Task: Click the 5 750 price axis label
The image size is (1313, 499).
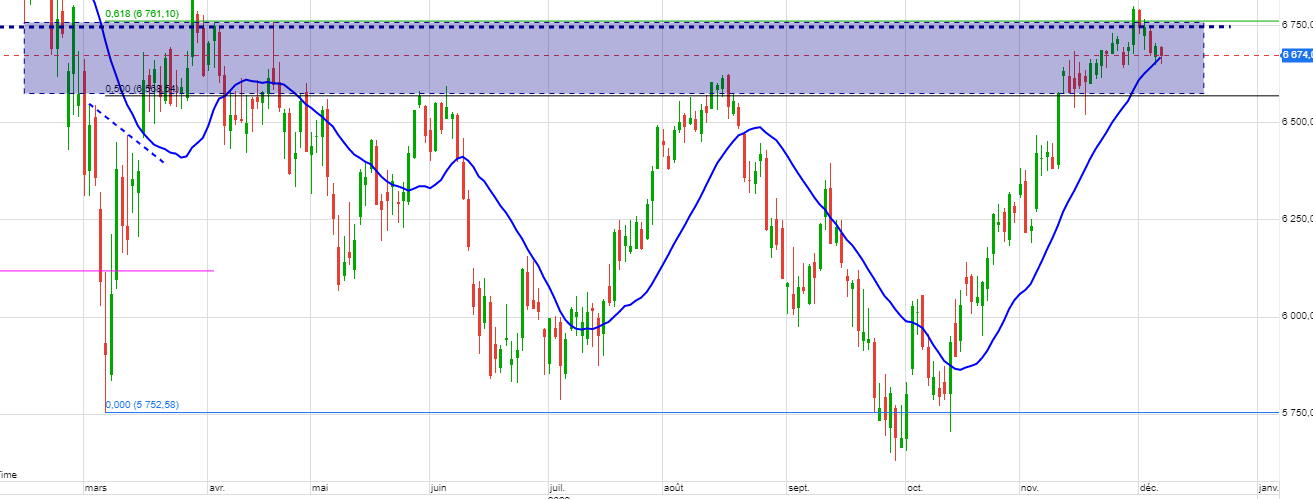Action: [1296, 413]
